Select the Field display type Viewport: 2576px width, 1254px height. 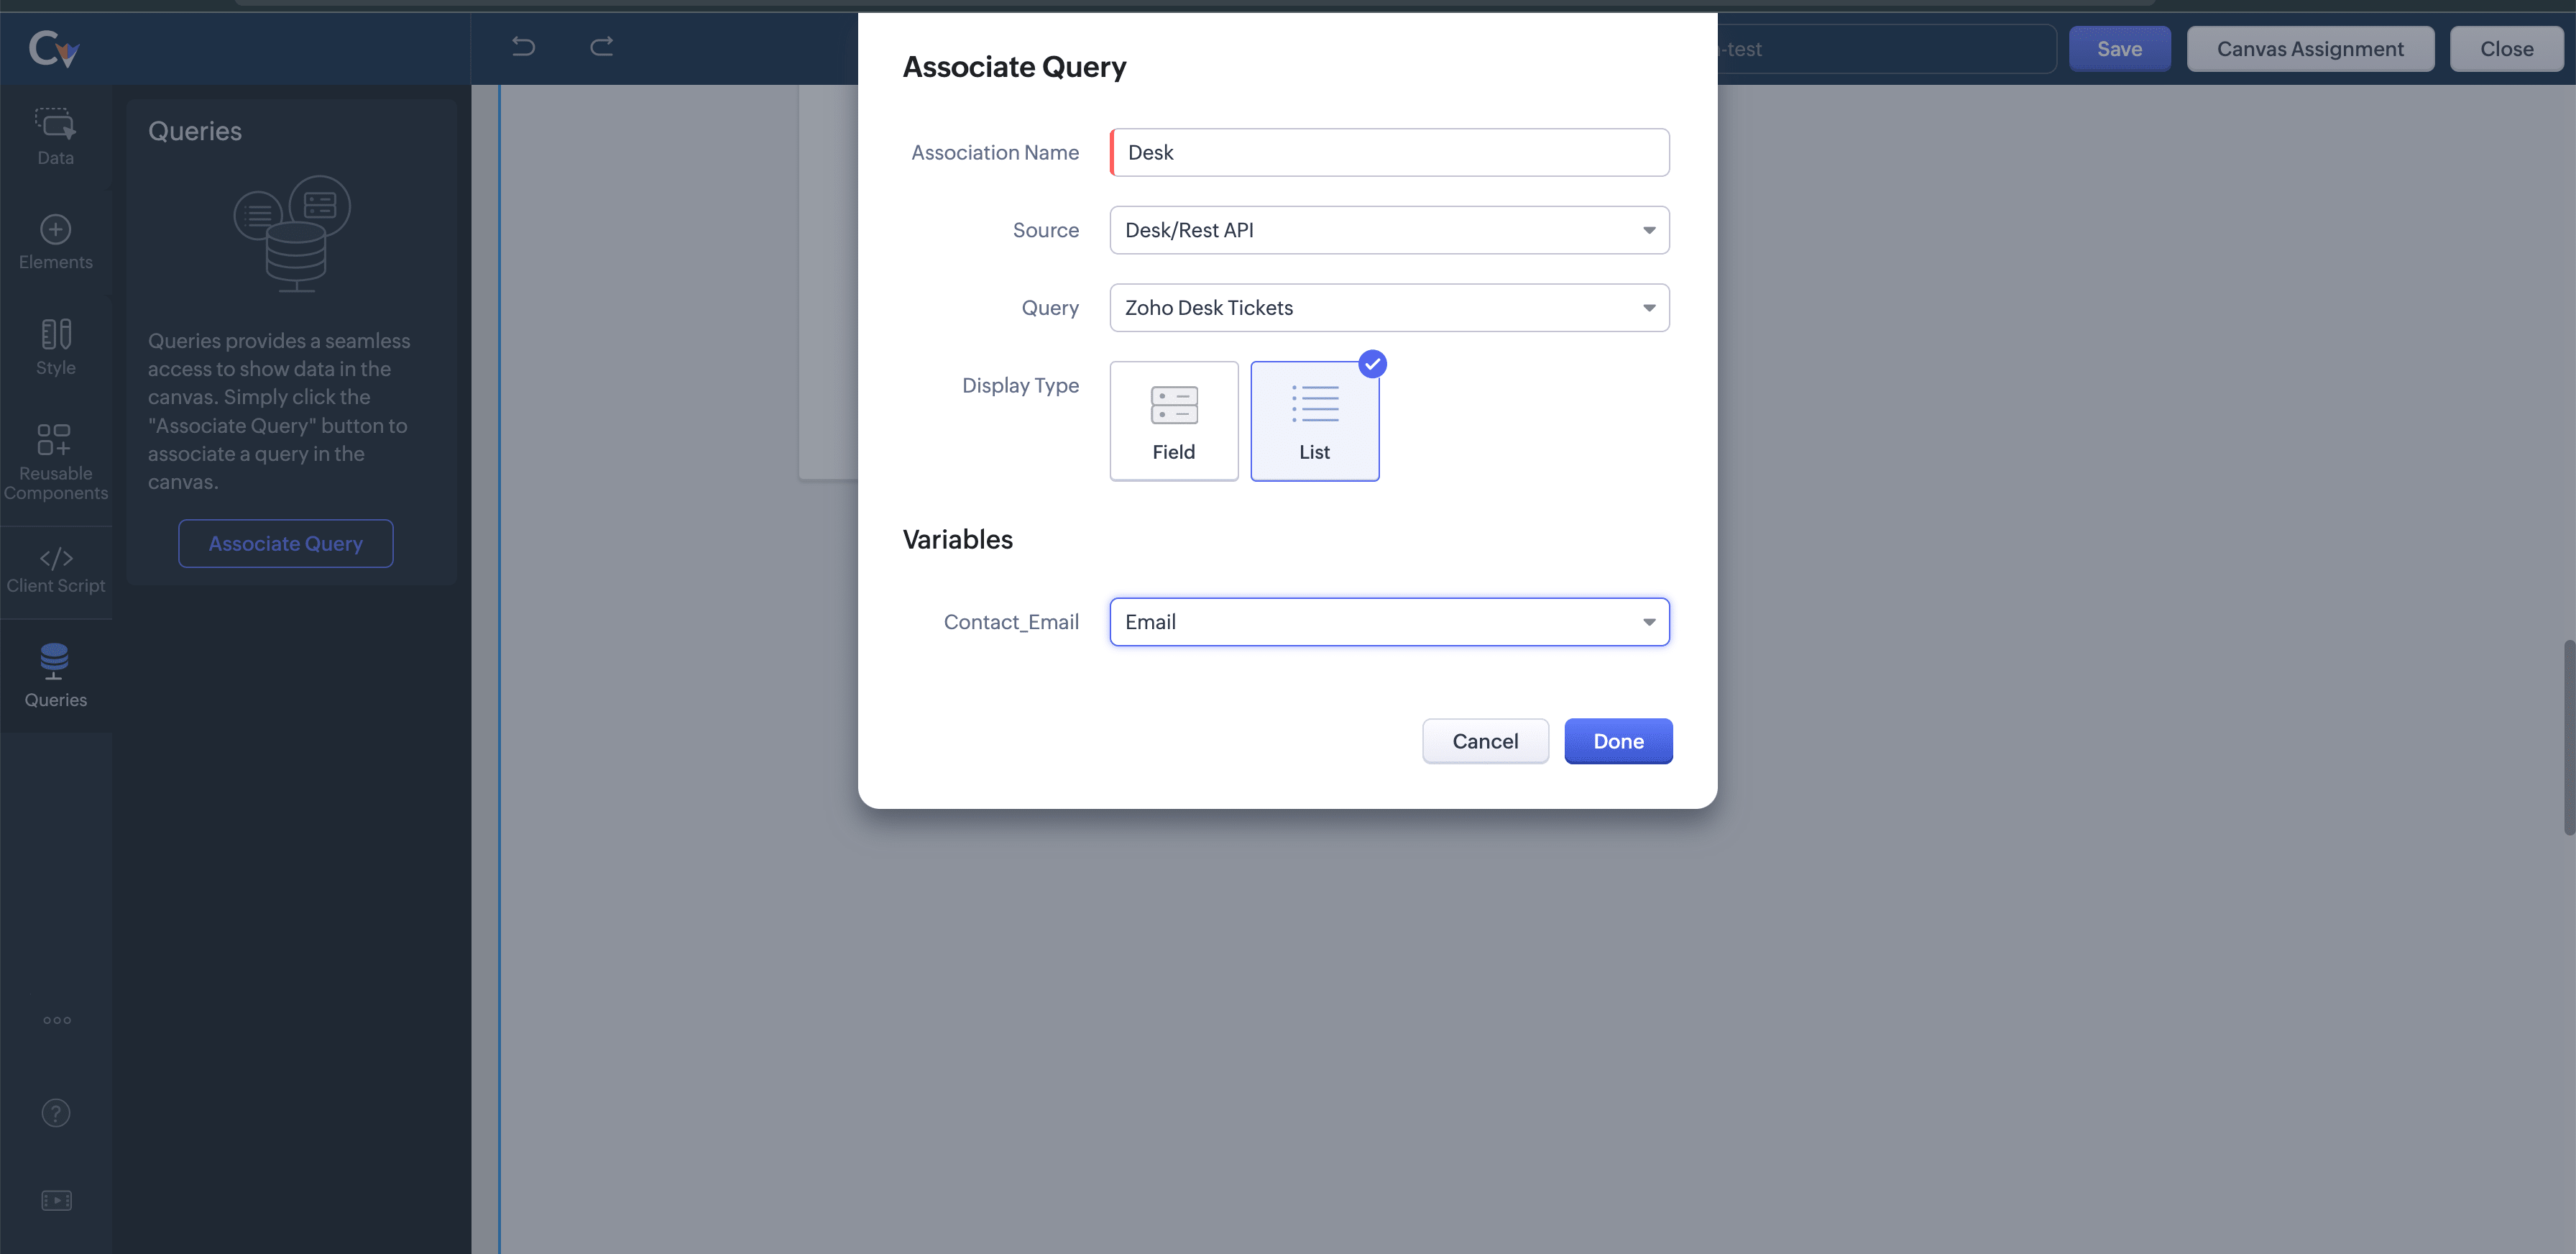pos(1173,421)
